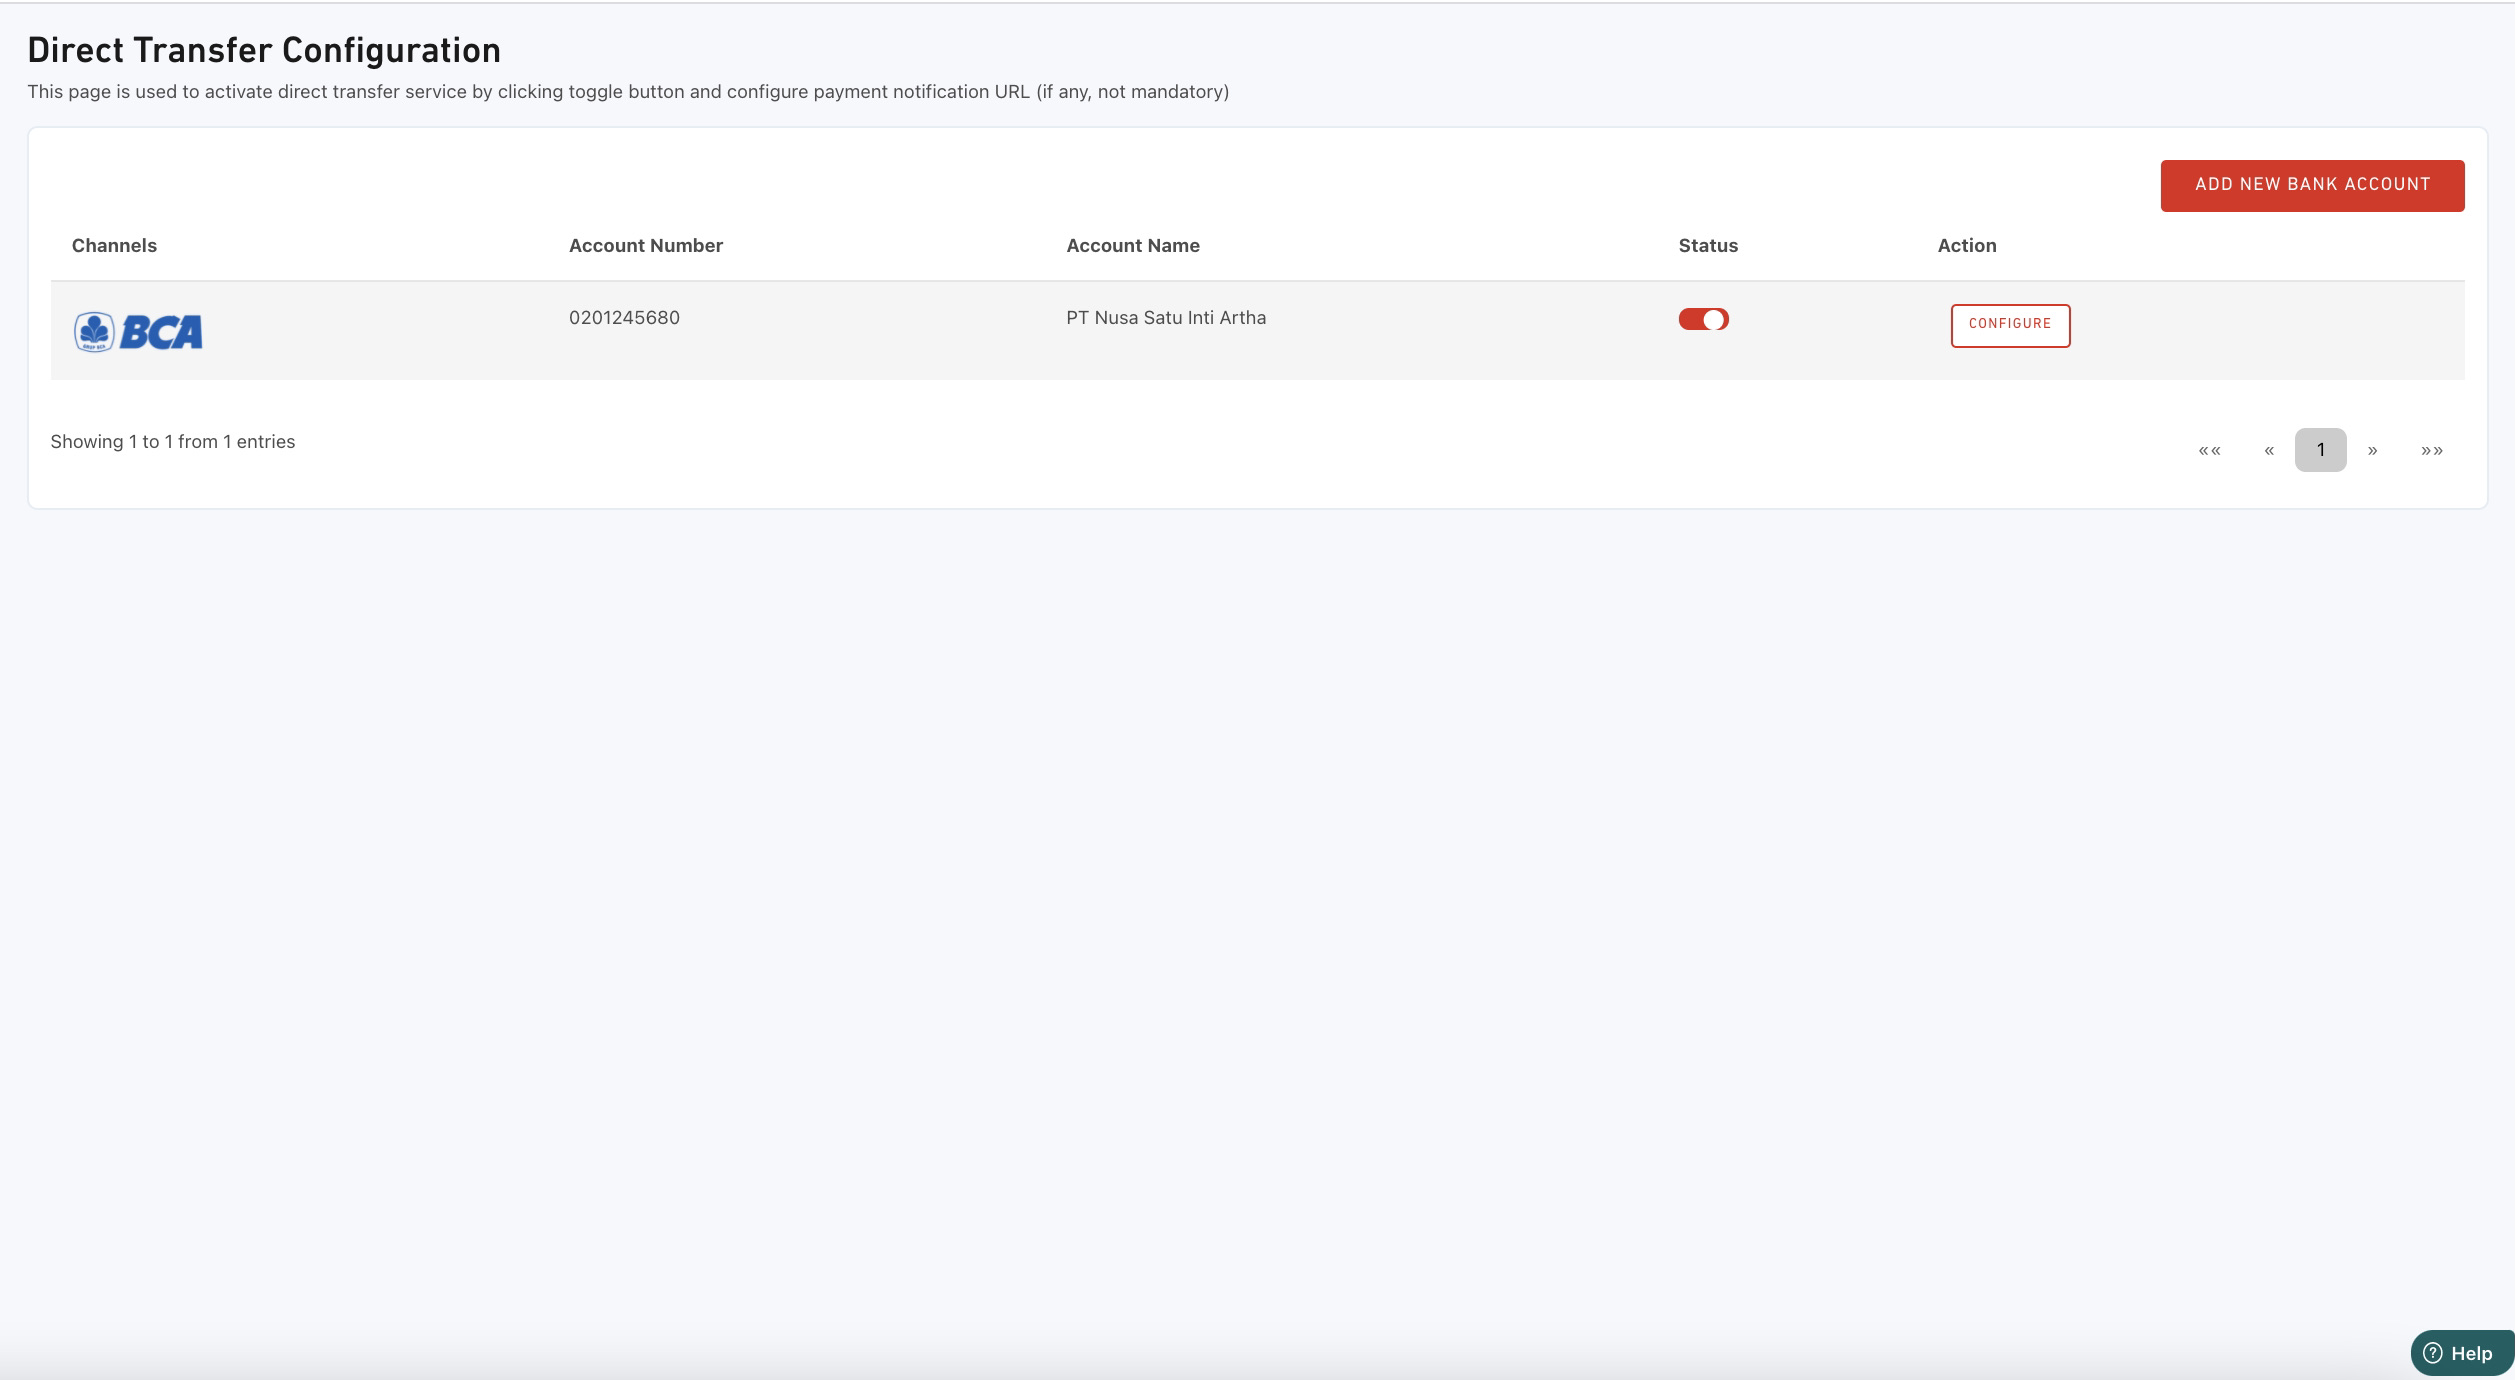This screenshot has height=1380, width=2515.
Task: Click the Account Name column header
Action: point(1133,246)
